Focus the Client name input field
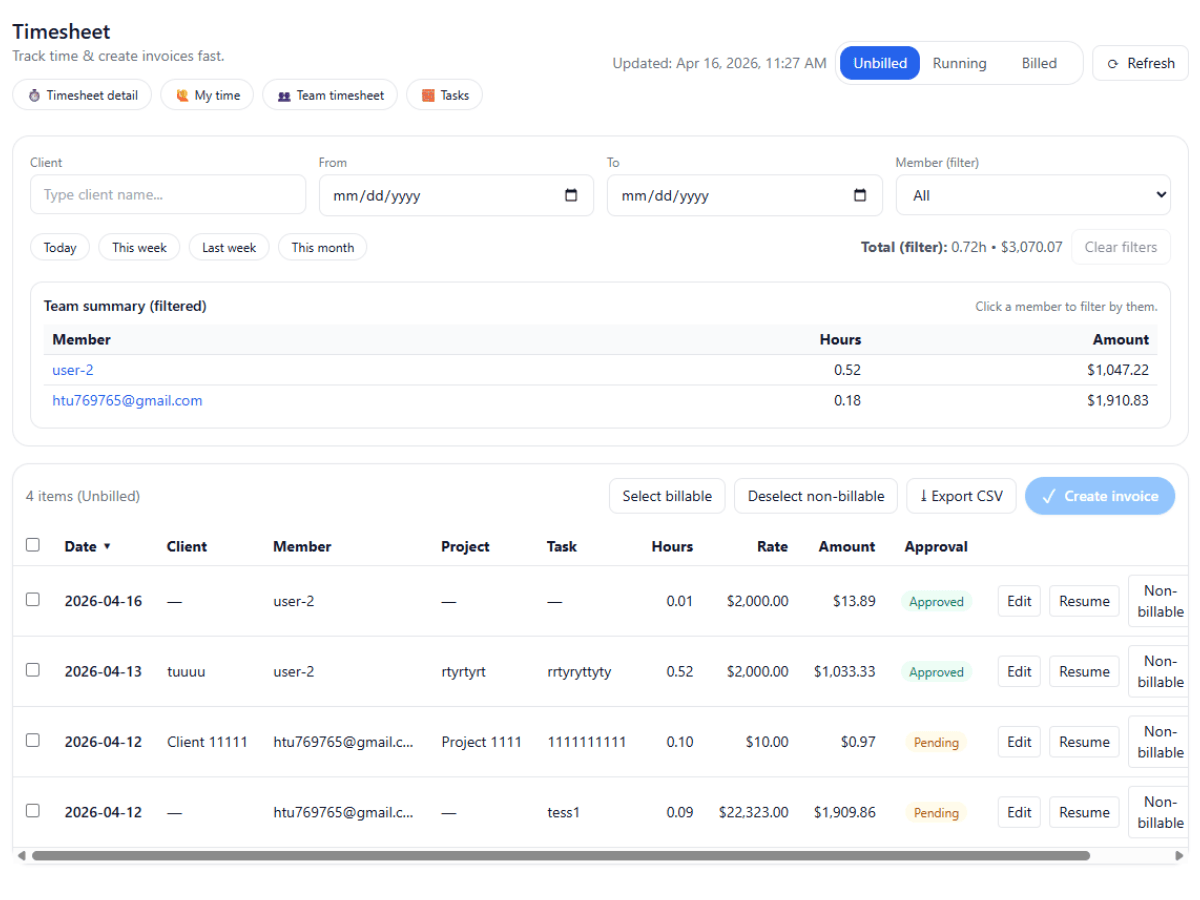The width and height of the screenshot is (1200, 900). (168, 195)
